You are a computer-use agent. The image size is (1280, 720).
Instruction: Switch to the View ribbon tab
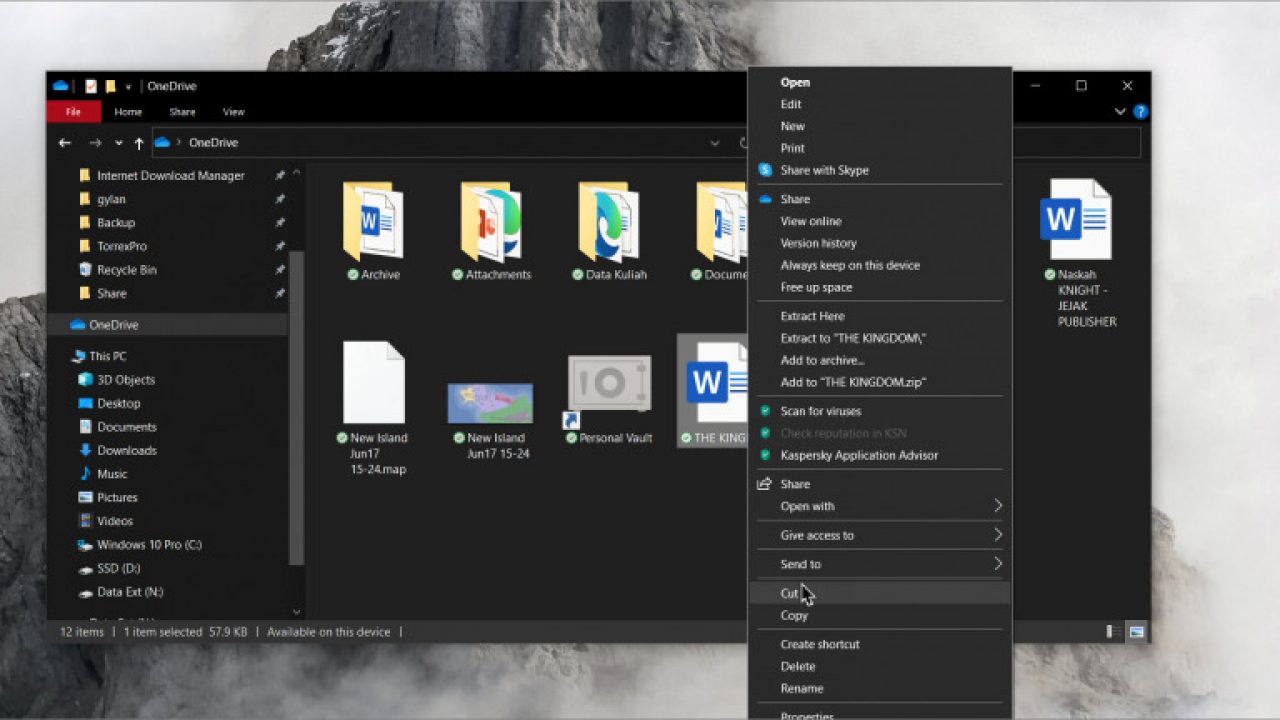tap(233, 112)
